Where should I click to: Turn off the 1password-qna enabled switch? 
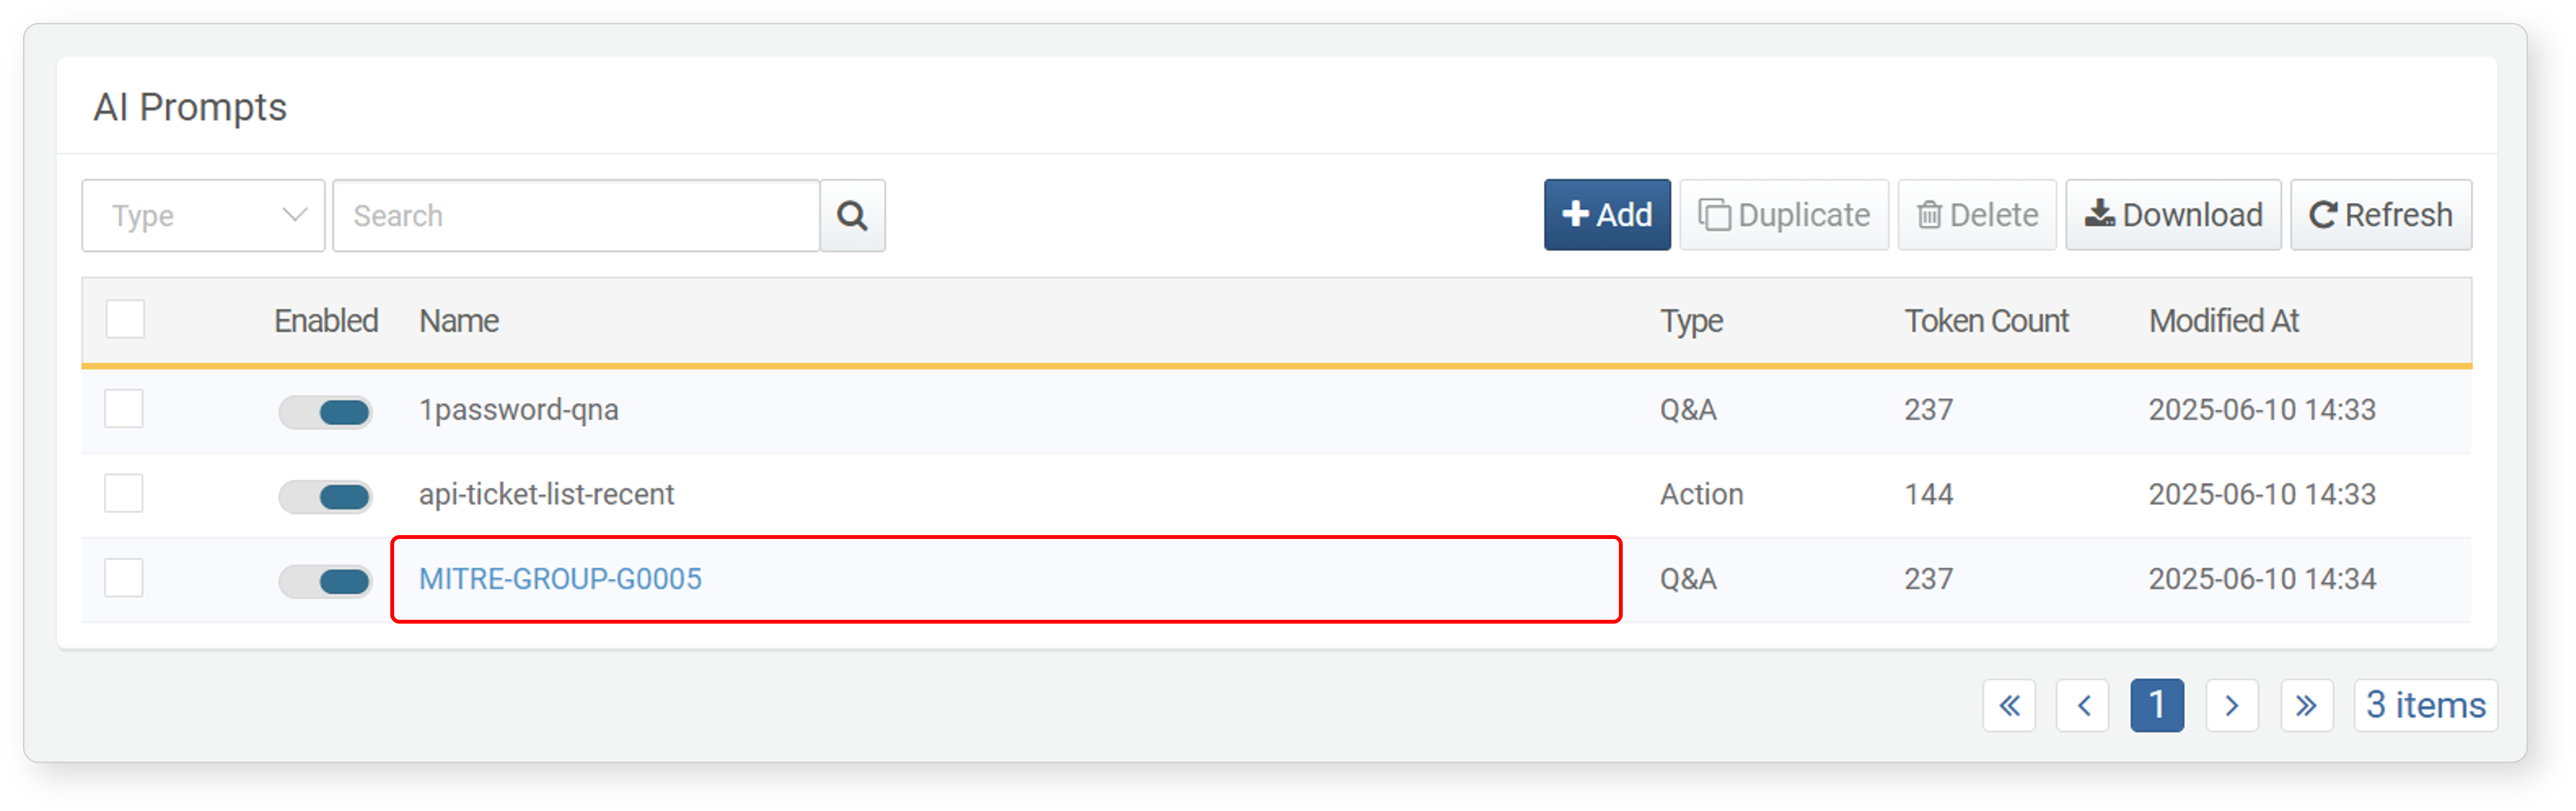coord(325,412)
